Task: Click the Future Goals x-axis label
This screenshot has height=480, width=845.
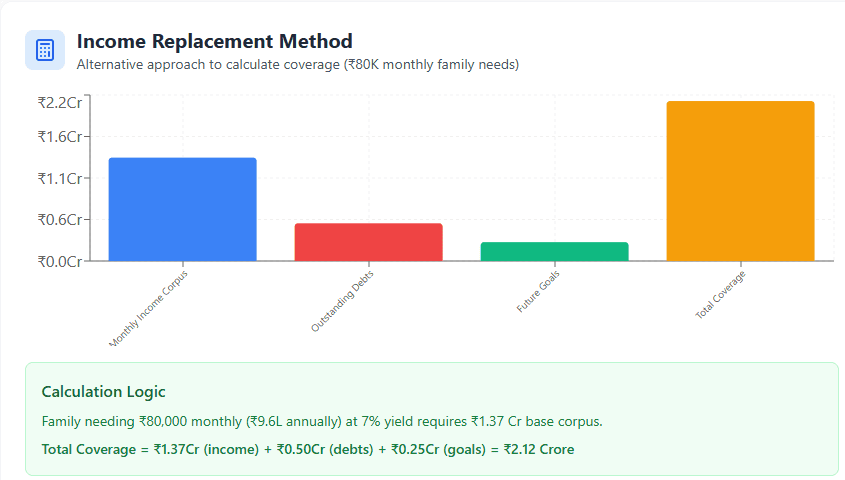Action: click(538, 291)
